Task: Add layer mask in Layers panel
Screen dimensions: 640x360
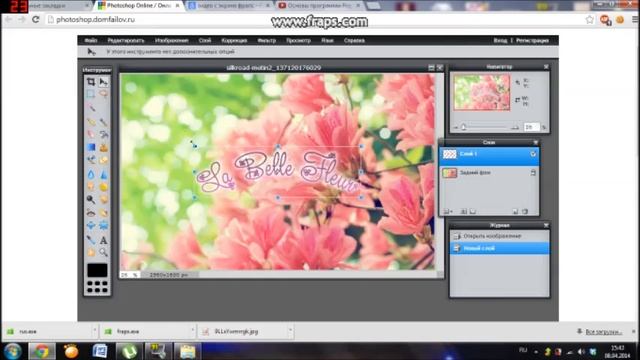Action: 464,211
